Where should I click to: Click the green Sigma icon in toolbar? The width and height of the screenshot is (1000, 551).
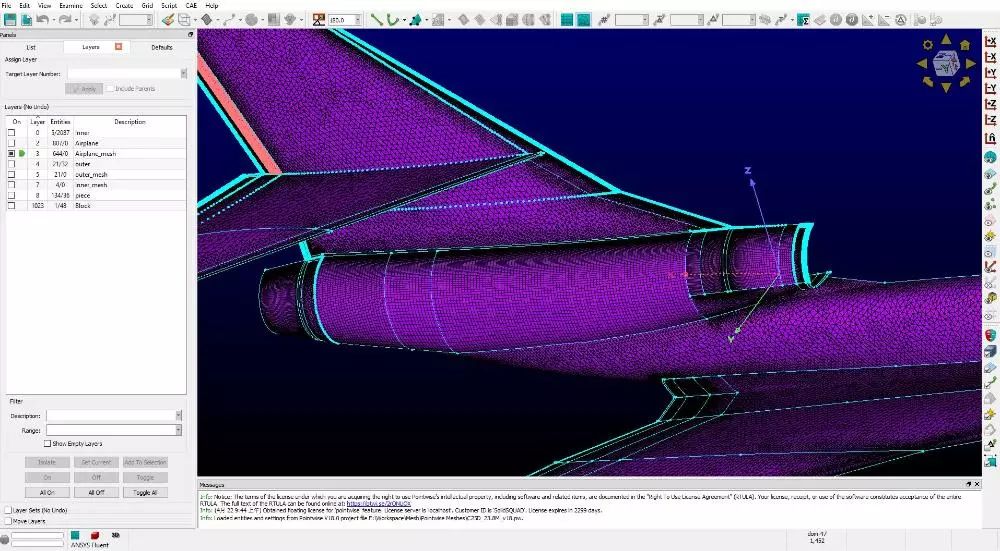point(802,19)
